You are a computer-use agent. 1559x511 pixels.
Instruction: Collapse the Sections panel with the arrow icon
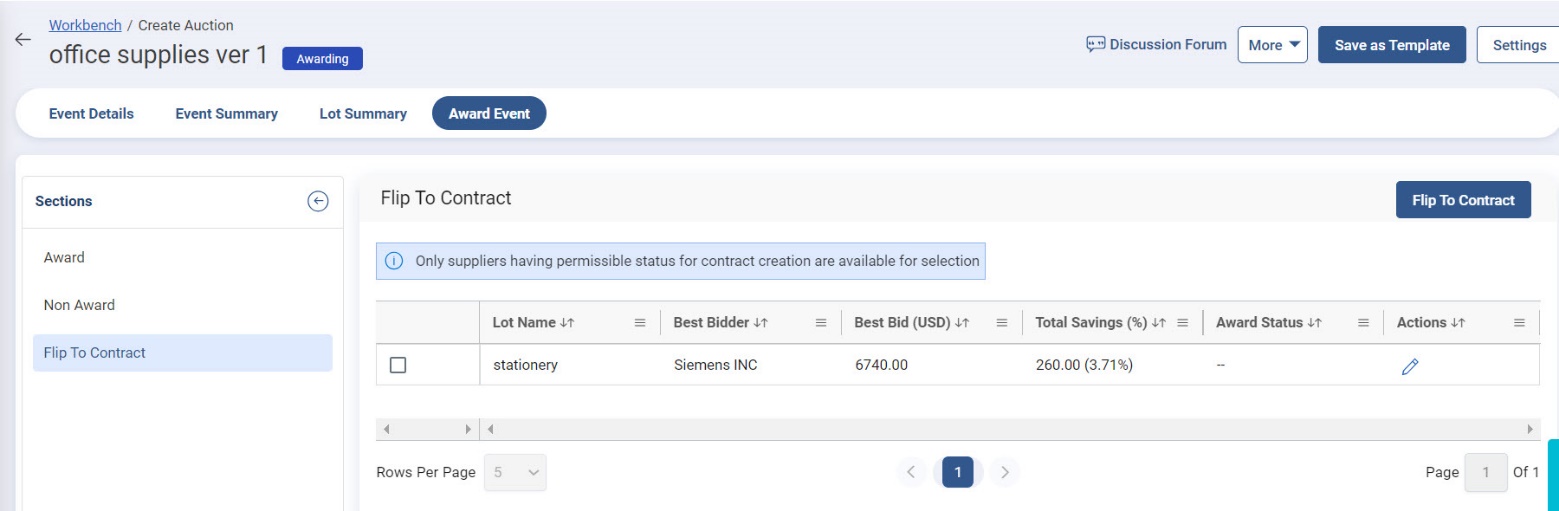coord(317,201)
